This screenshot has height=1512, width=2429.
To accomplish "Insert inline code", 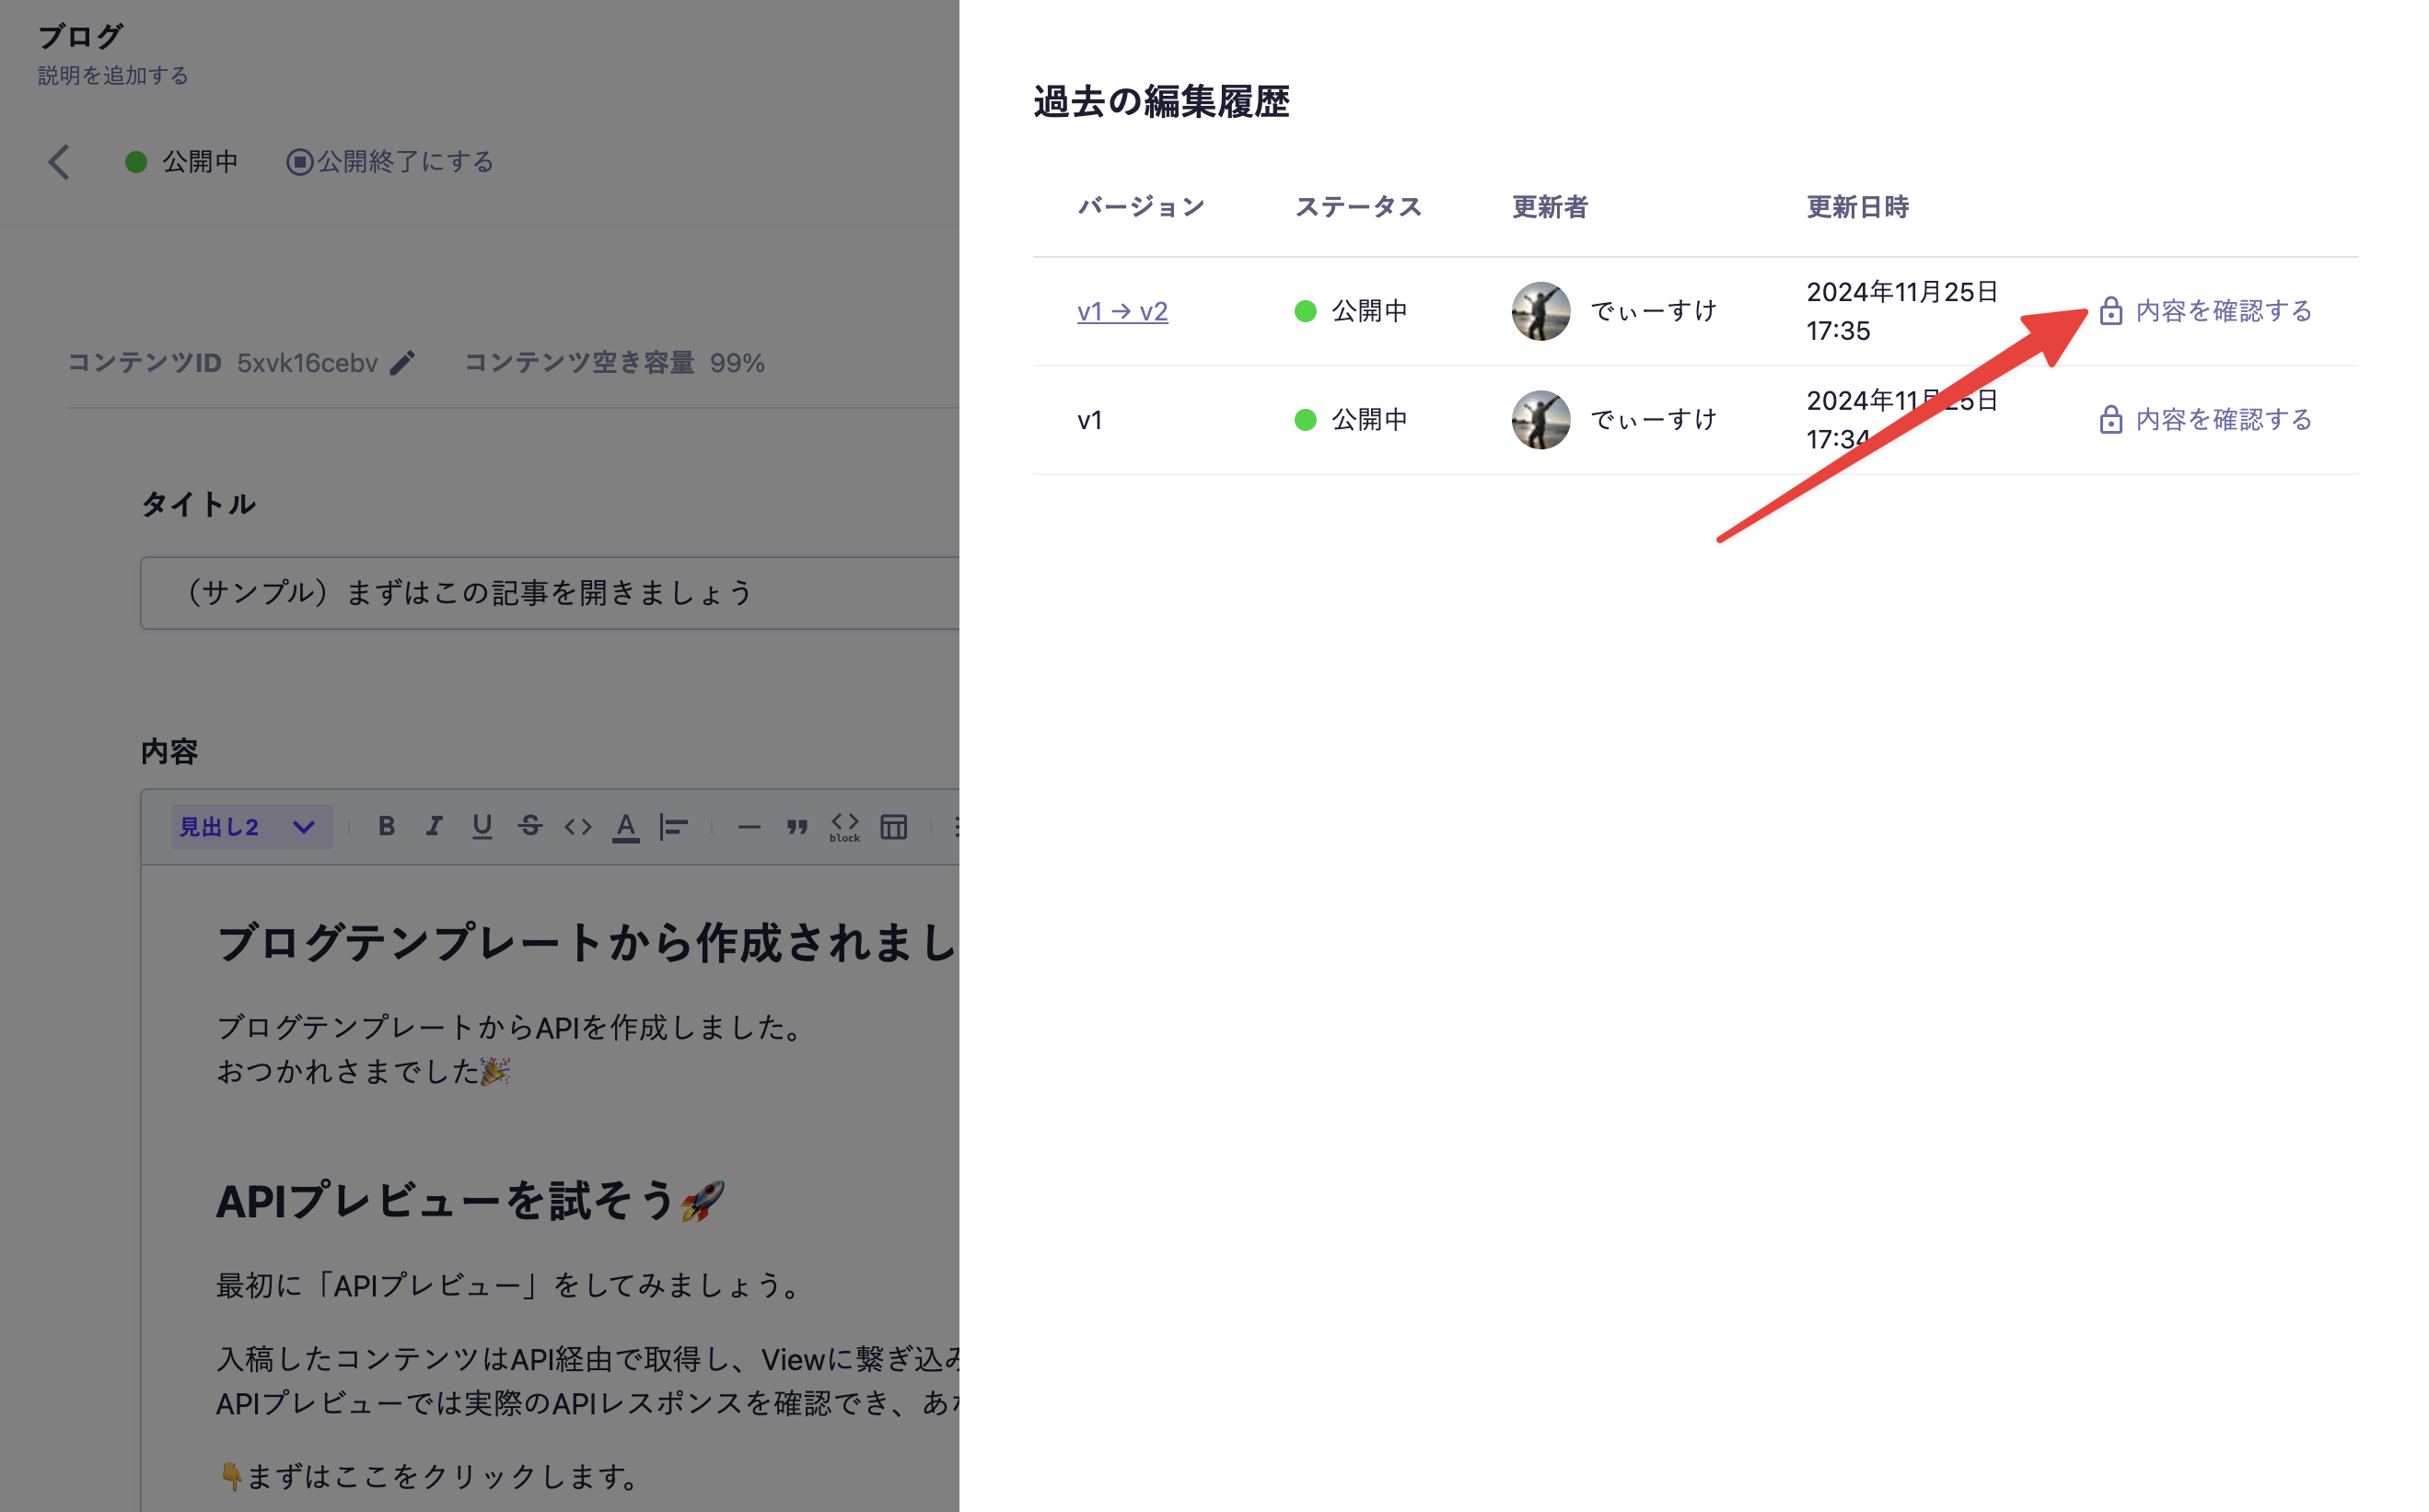I will pos(578,826).
